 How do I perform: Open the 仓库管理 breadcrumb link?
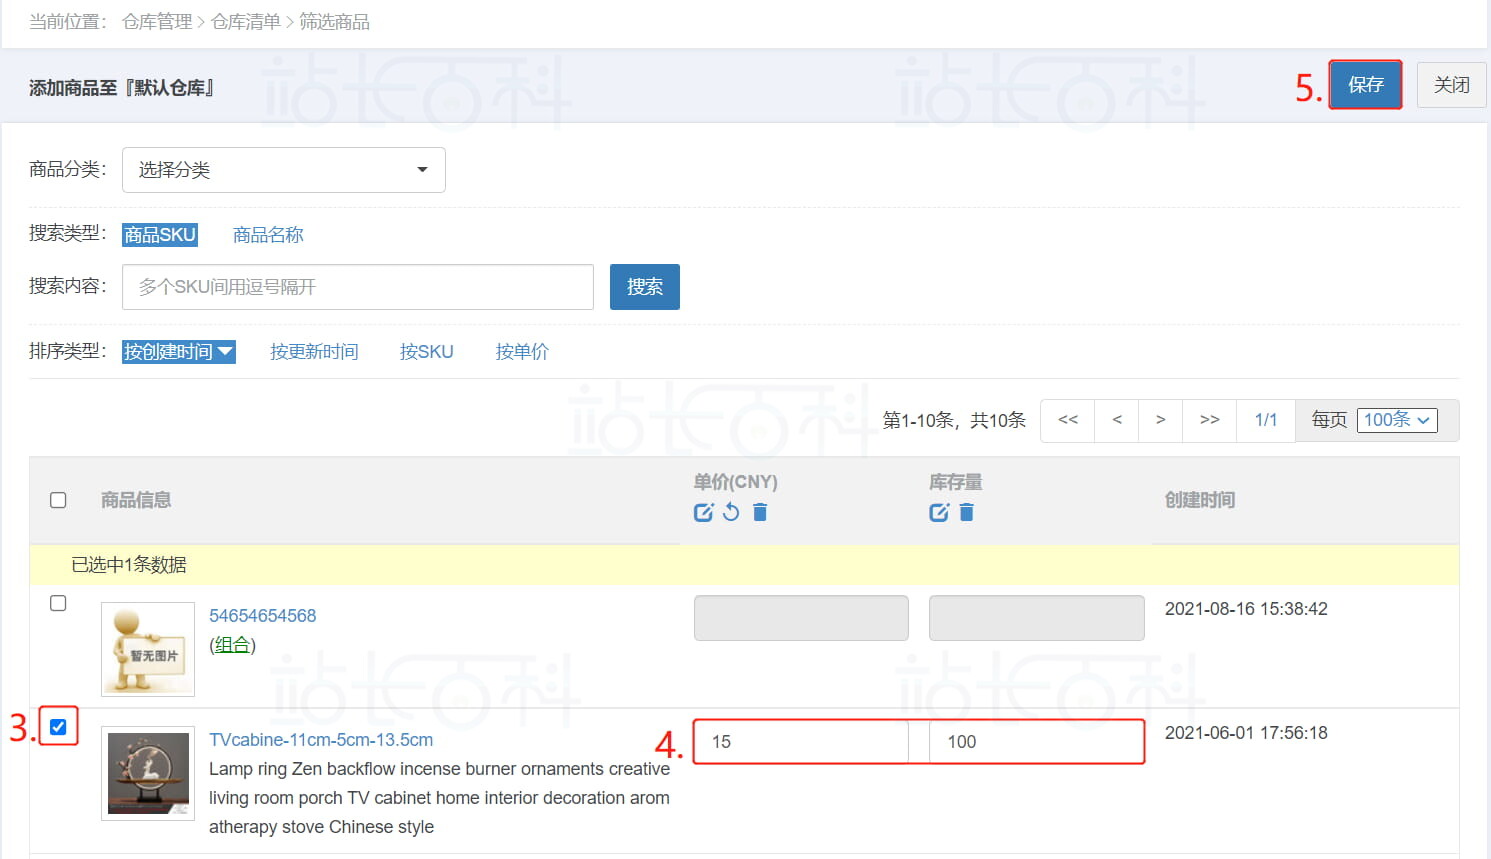click(x=157, y=22)
